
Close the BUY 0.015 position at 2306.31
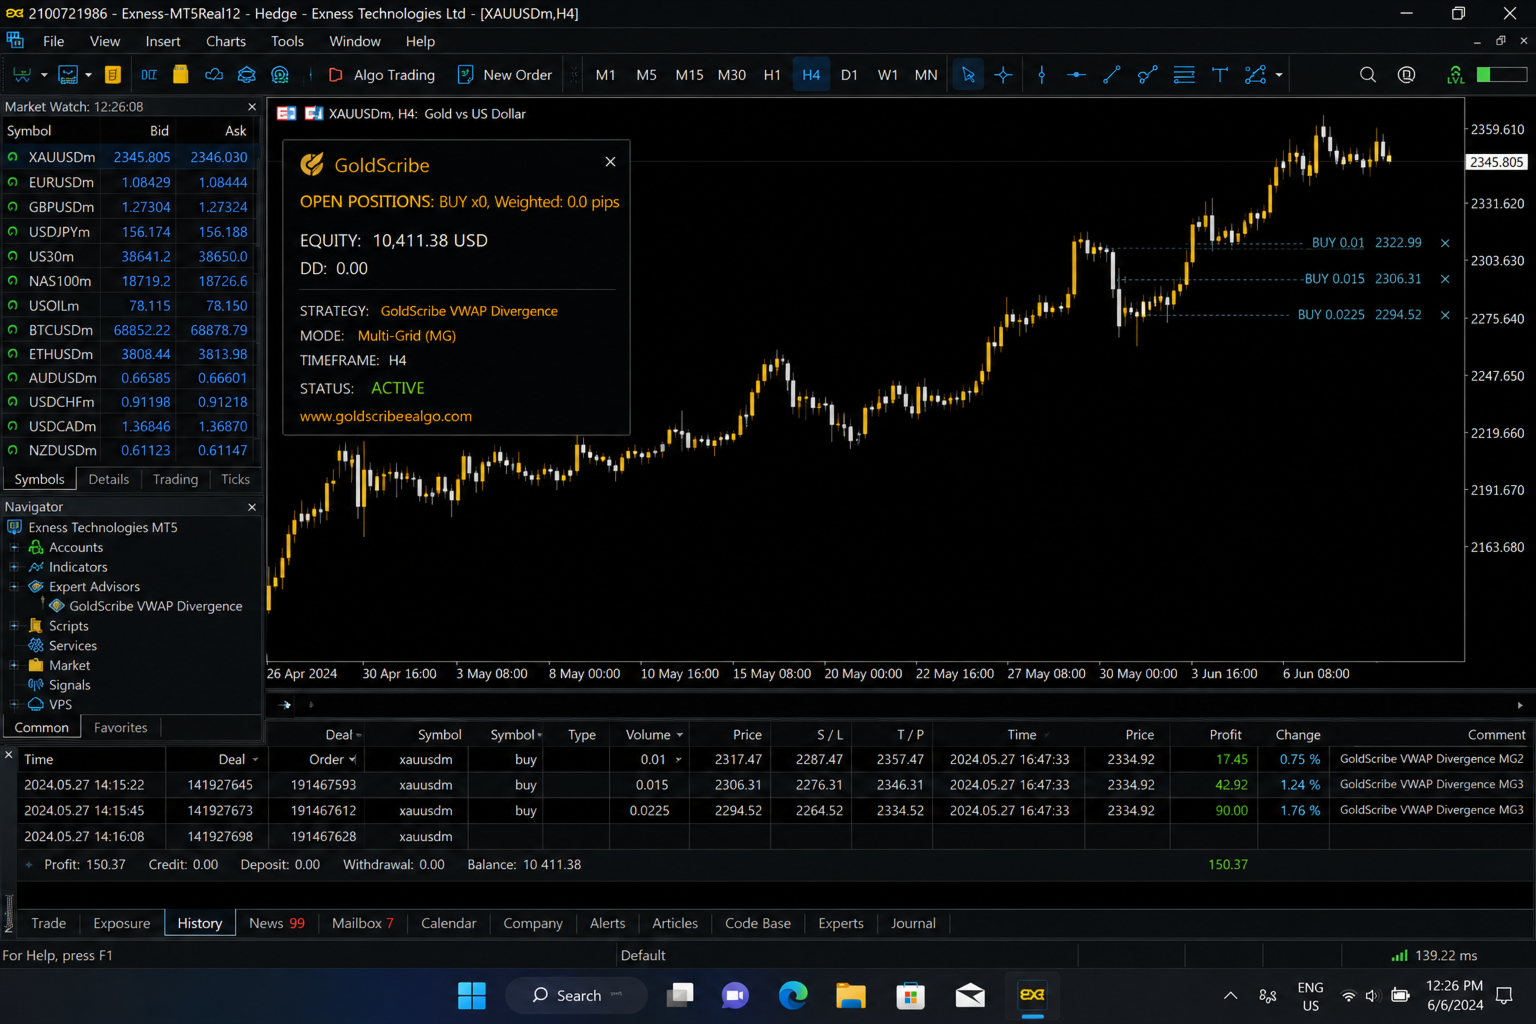point(1445,279)
